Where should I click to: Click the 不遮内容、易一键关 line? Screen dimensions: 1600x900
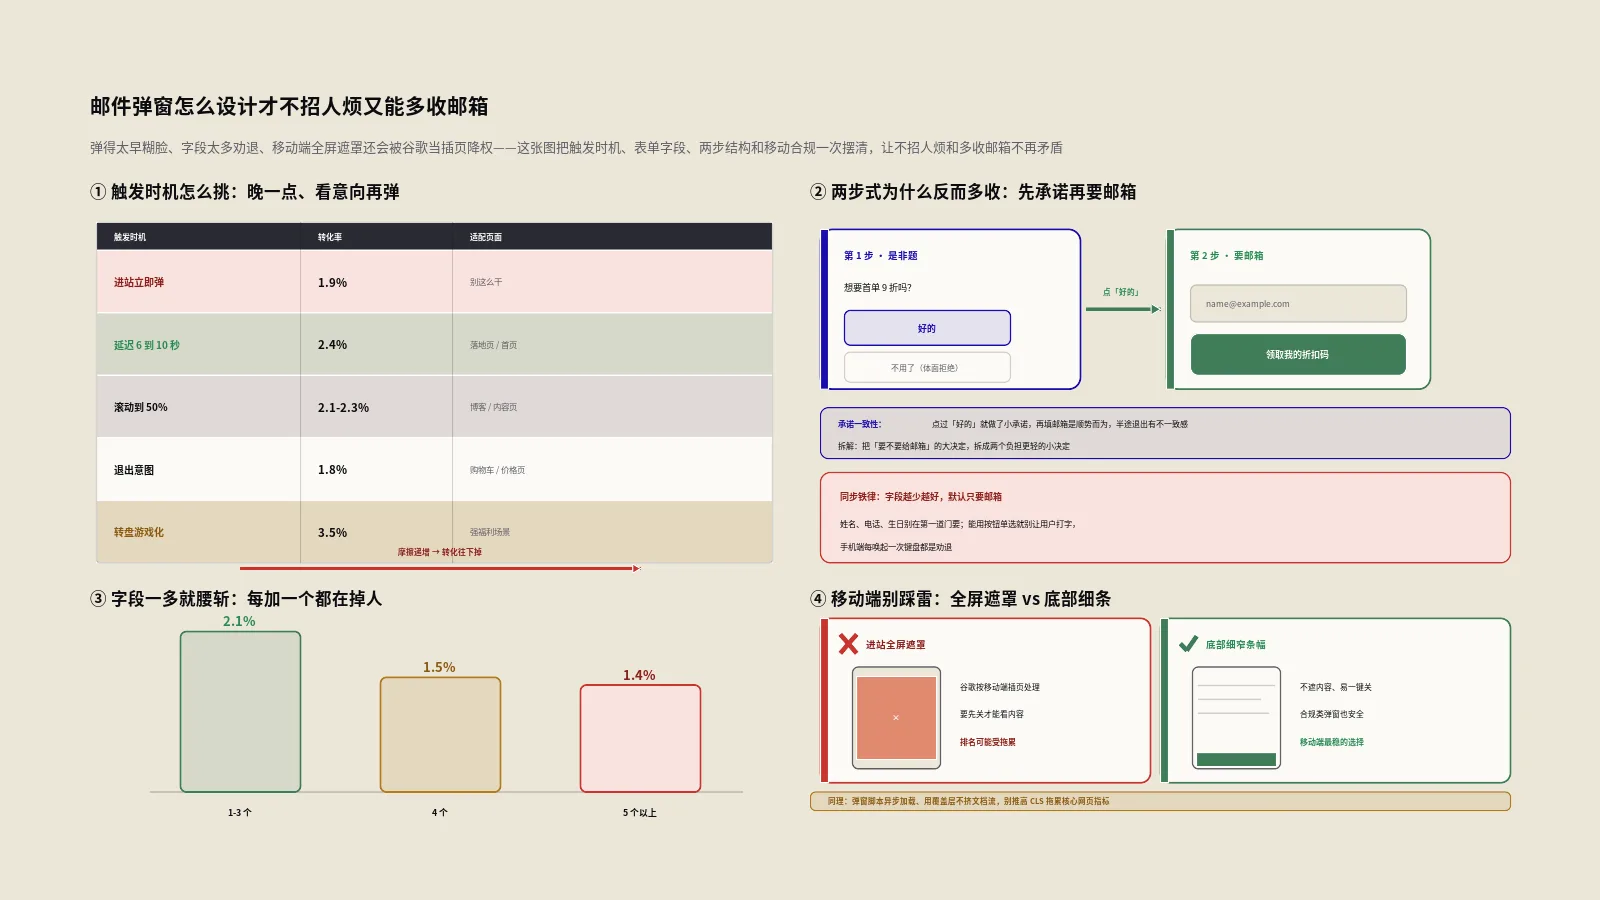pyautogui.click(x=1335, y=687)
